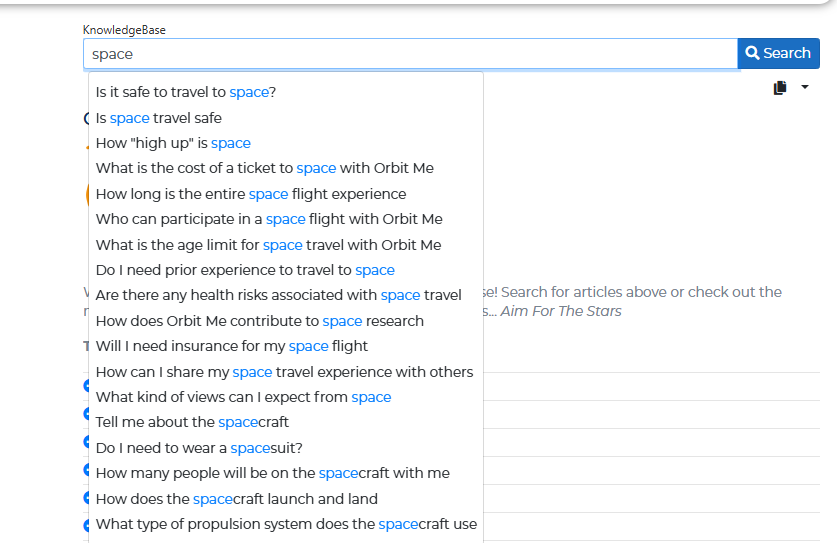Screen dimensions: 837x543
Task: Choose "Do I need to wear a spacesuit?"
Action: [x=199, y=448]
